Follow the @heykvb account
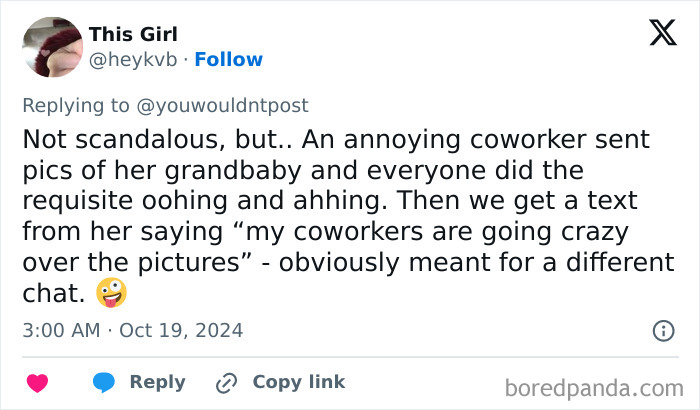The height and width of the screenshot is (410, 700). [228, 60]
